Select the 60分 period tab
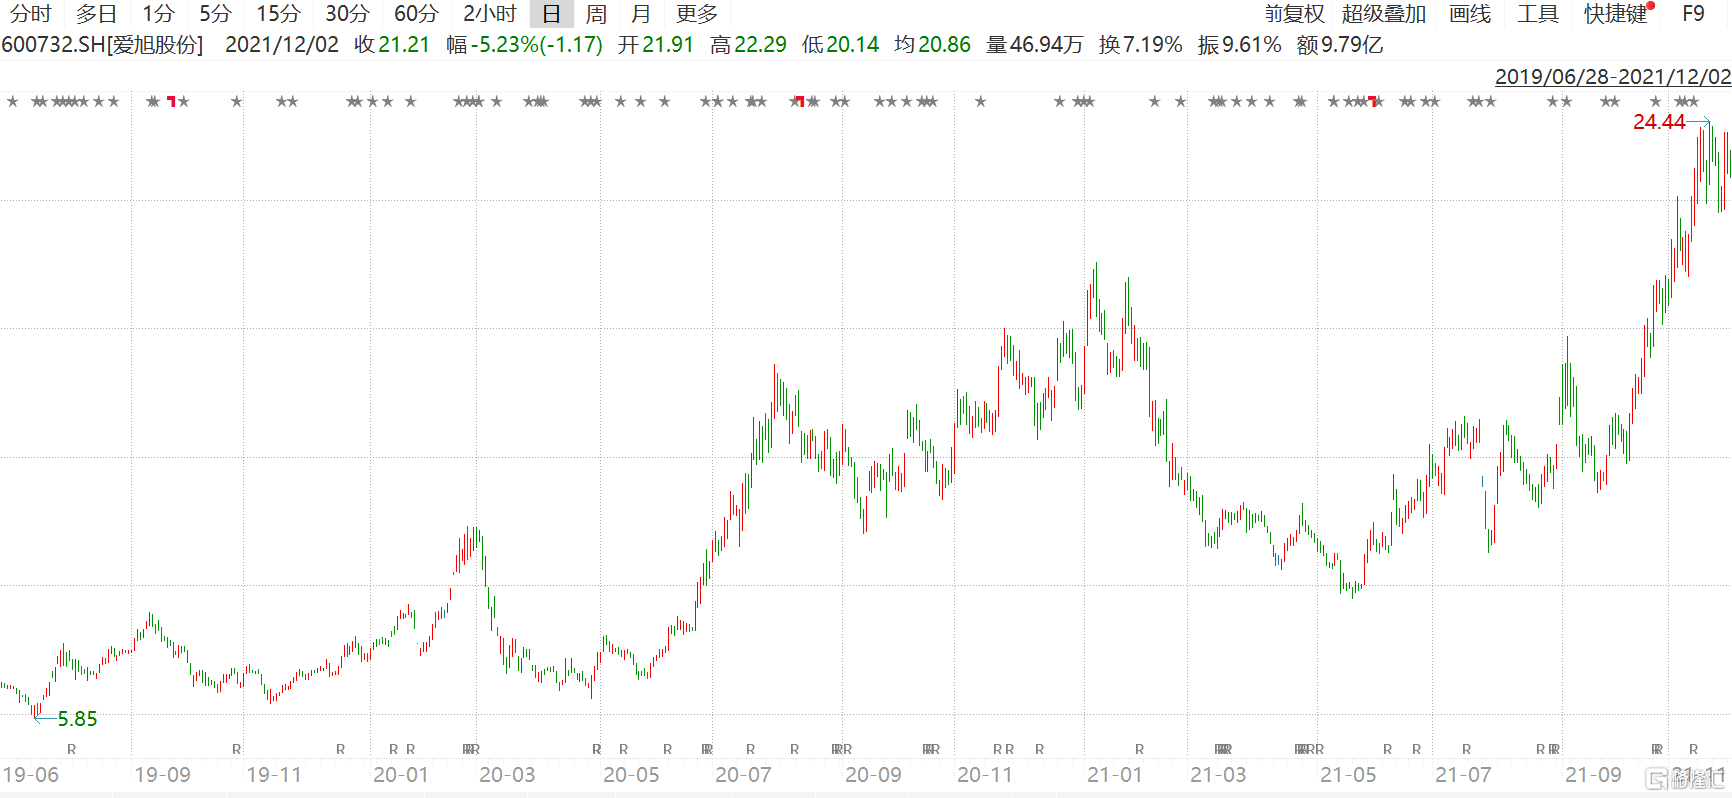Viewport: 1732px width, 798px height. pos(415,14)
